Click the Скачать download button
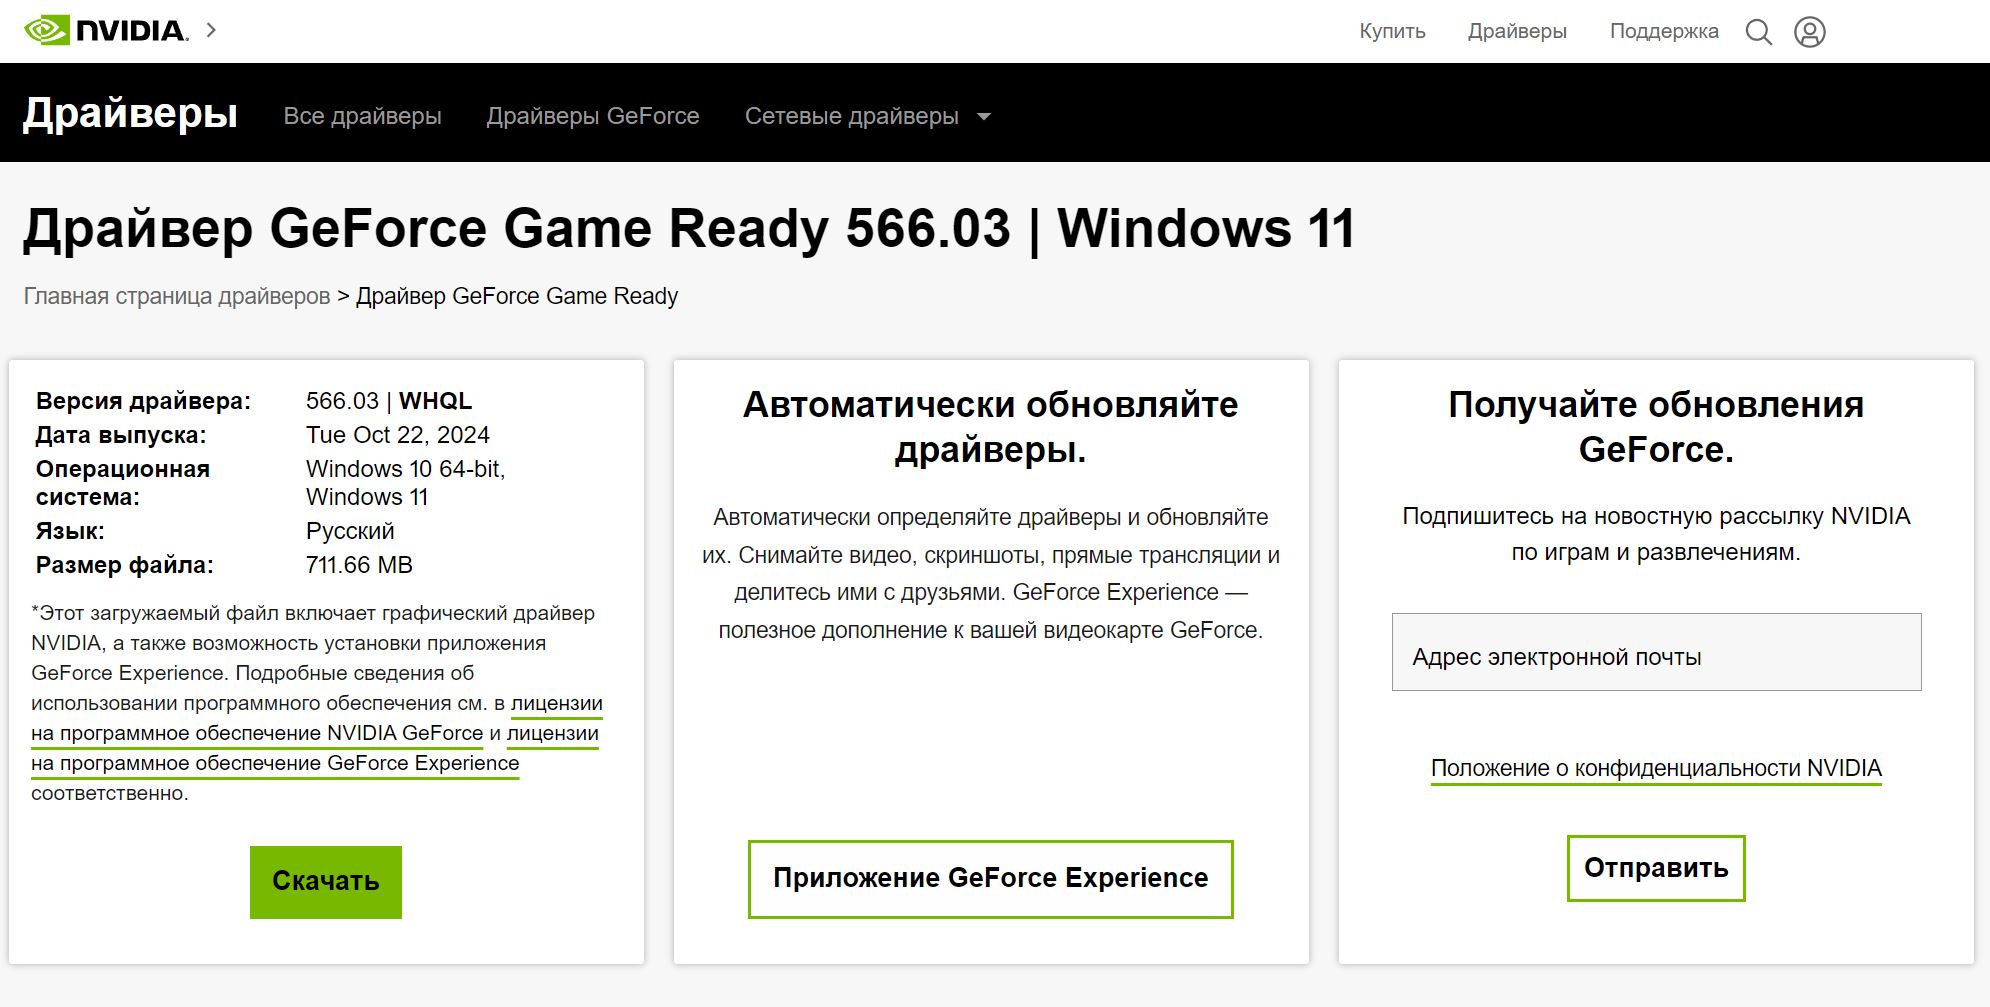 coord(326,882)
